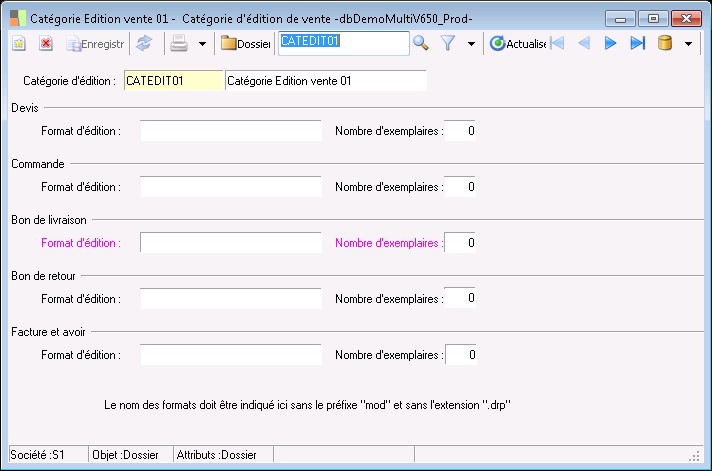Screen dimensions: 712x471
Task: Click the Commande Nombre d'exemplaires field
Action: click(460, 187)
